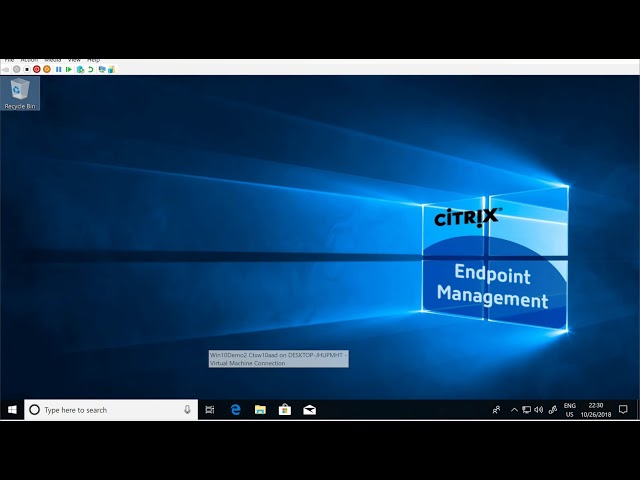This screenshot has height=480, width=640.
Task: Switch input language via ENG US indicator
Action: pos(570,410)
